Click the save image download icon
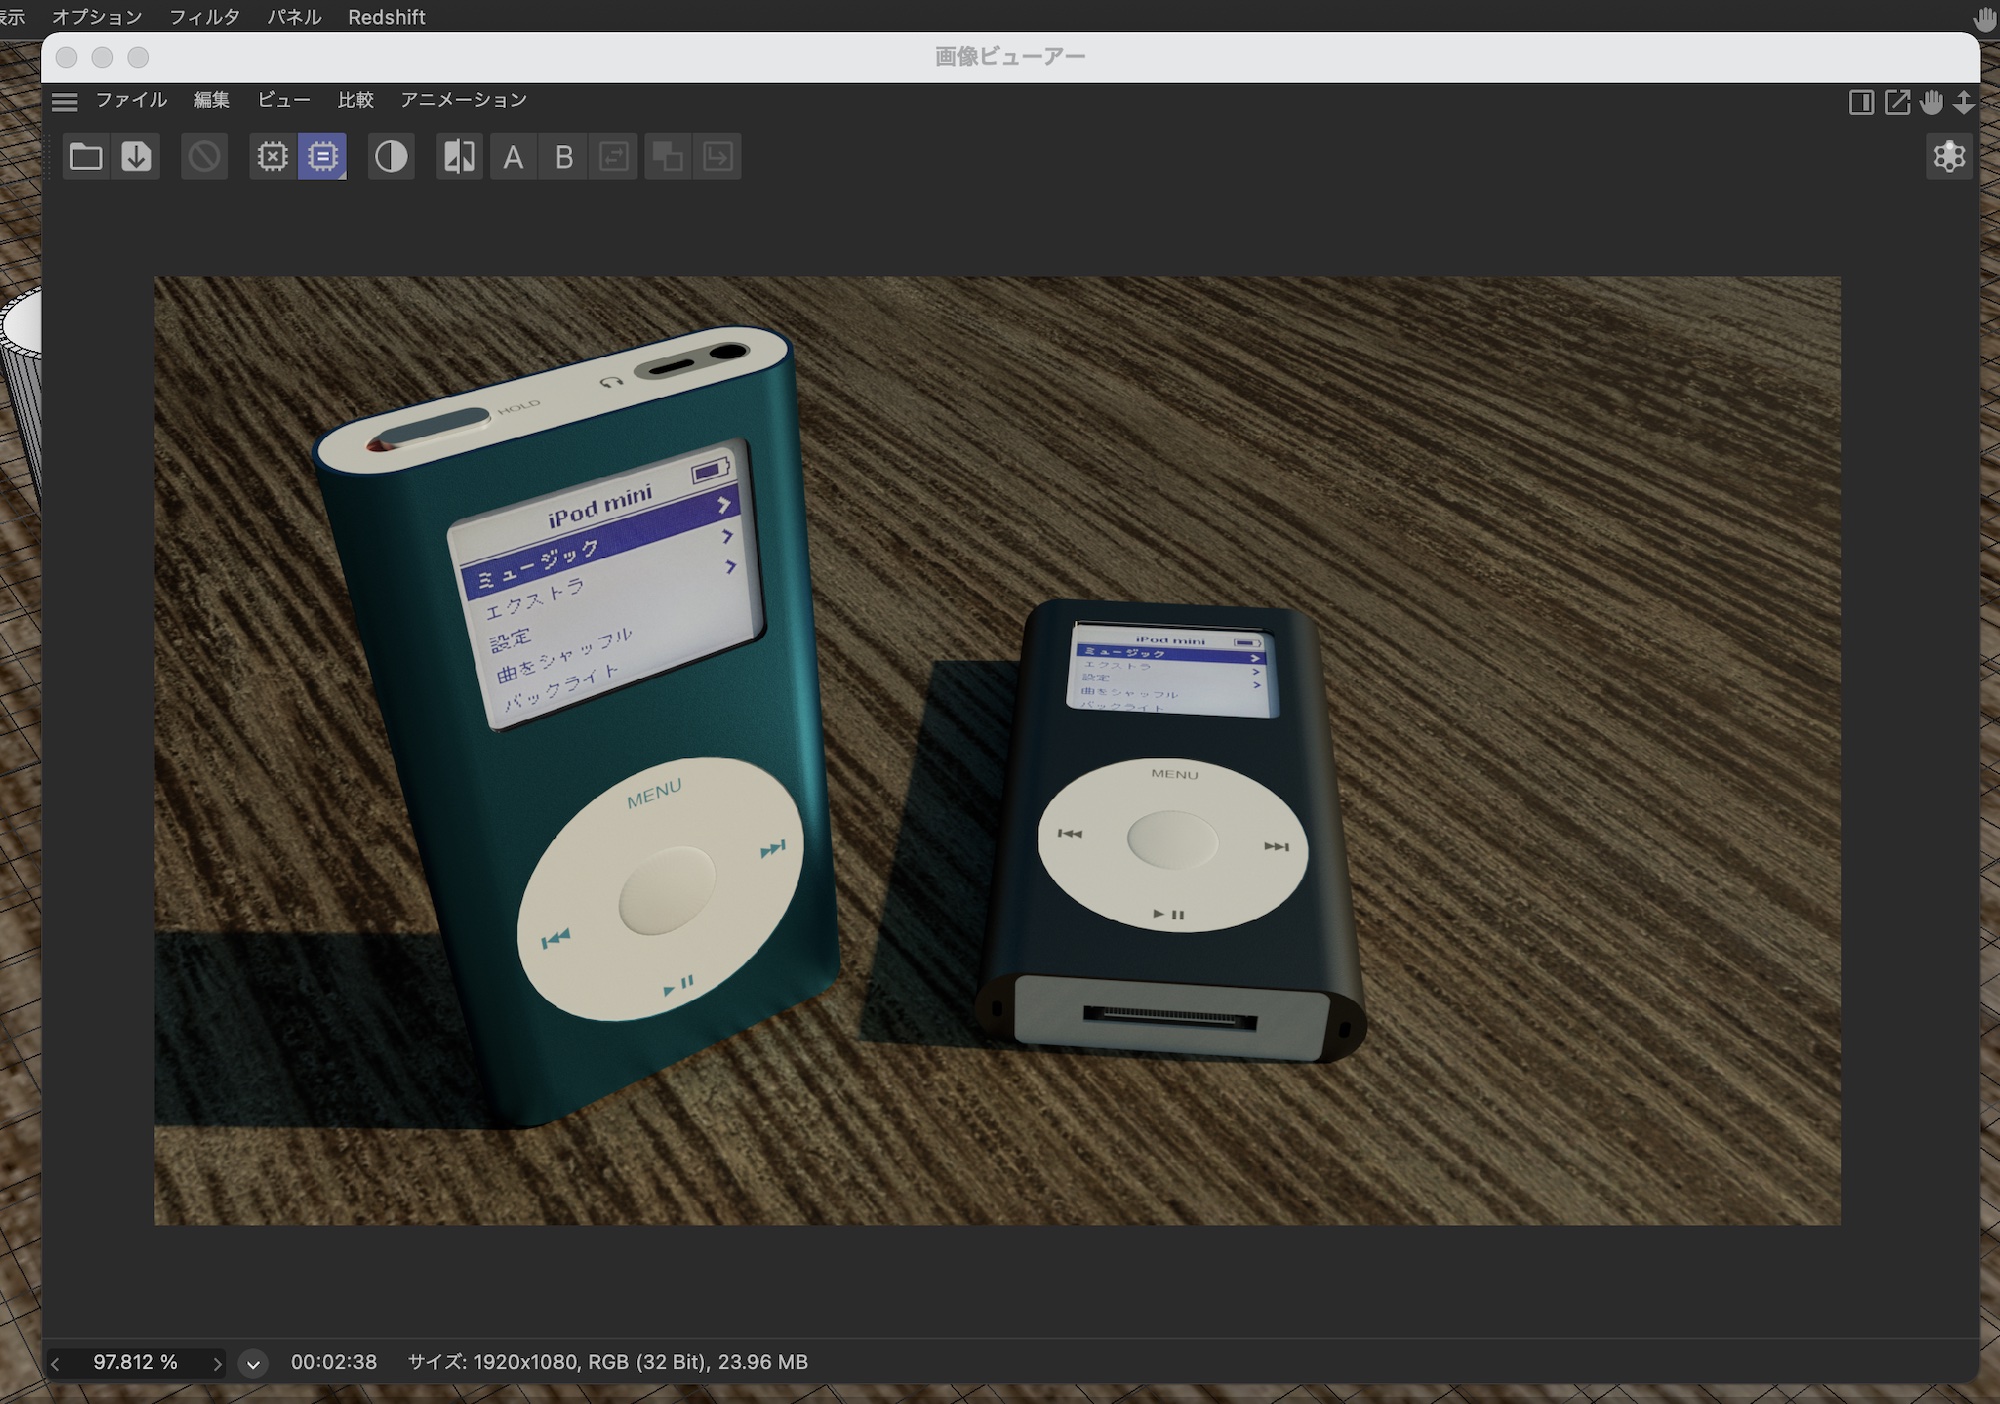Viewport: 2000px width, 1404px height. [136, 157]
